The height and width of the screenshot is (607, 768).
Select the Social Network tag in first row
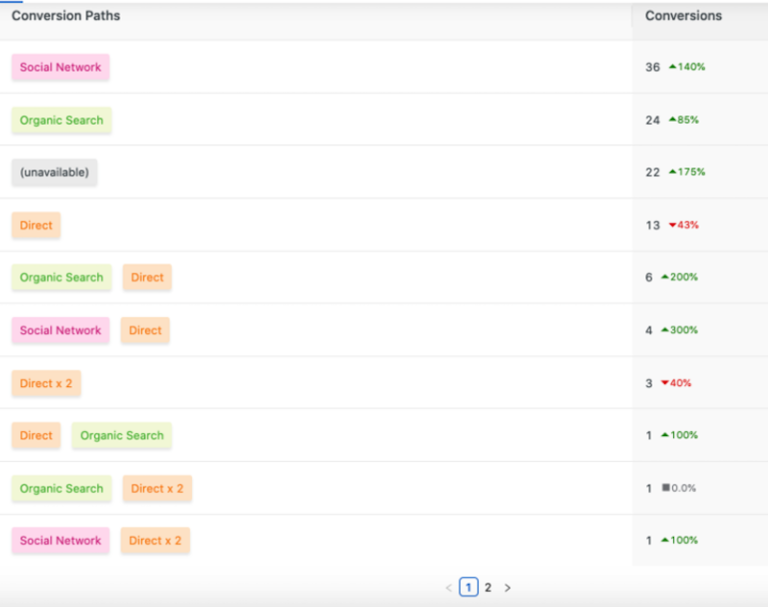coord(60,67)
